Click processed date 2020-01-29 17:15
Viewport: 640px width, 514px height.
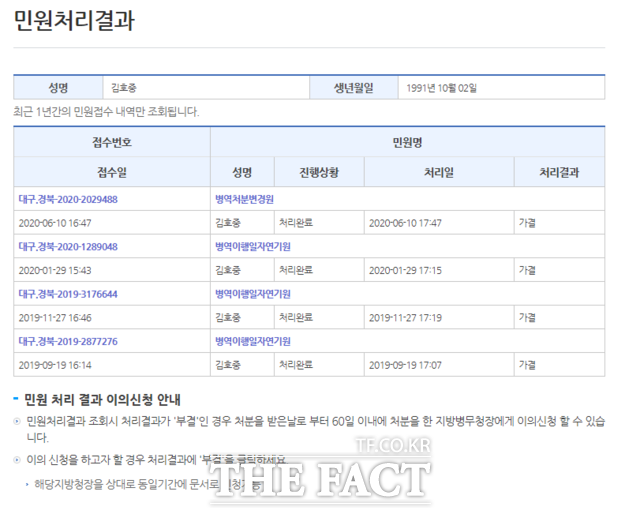[405, 270]
